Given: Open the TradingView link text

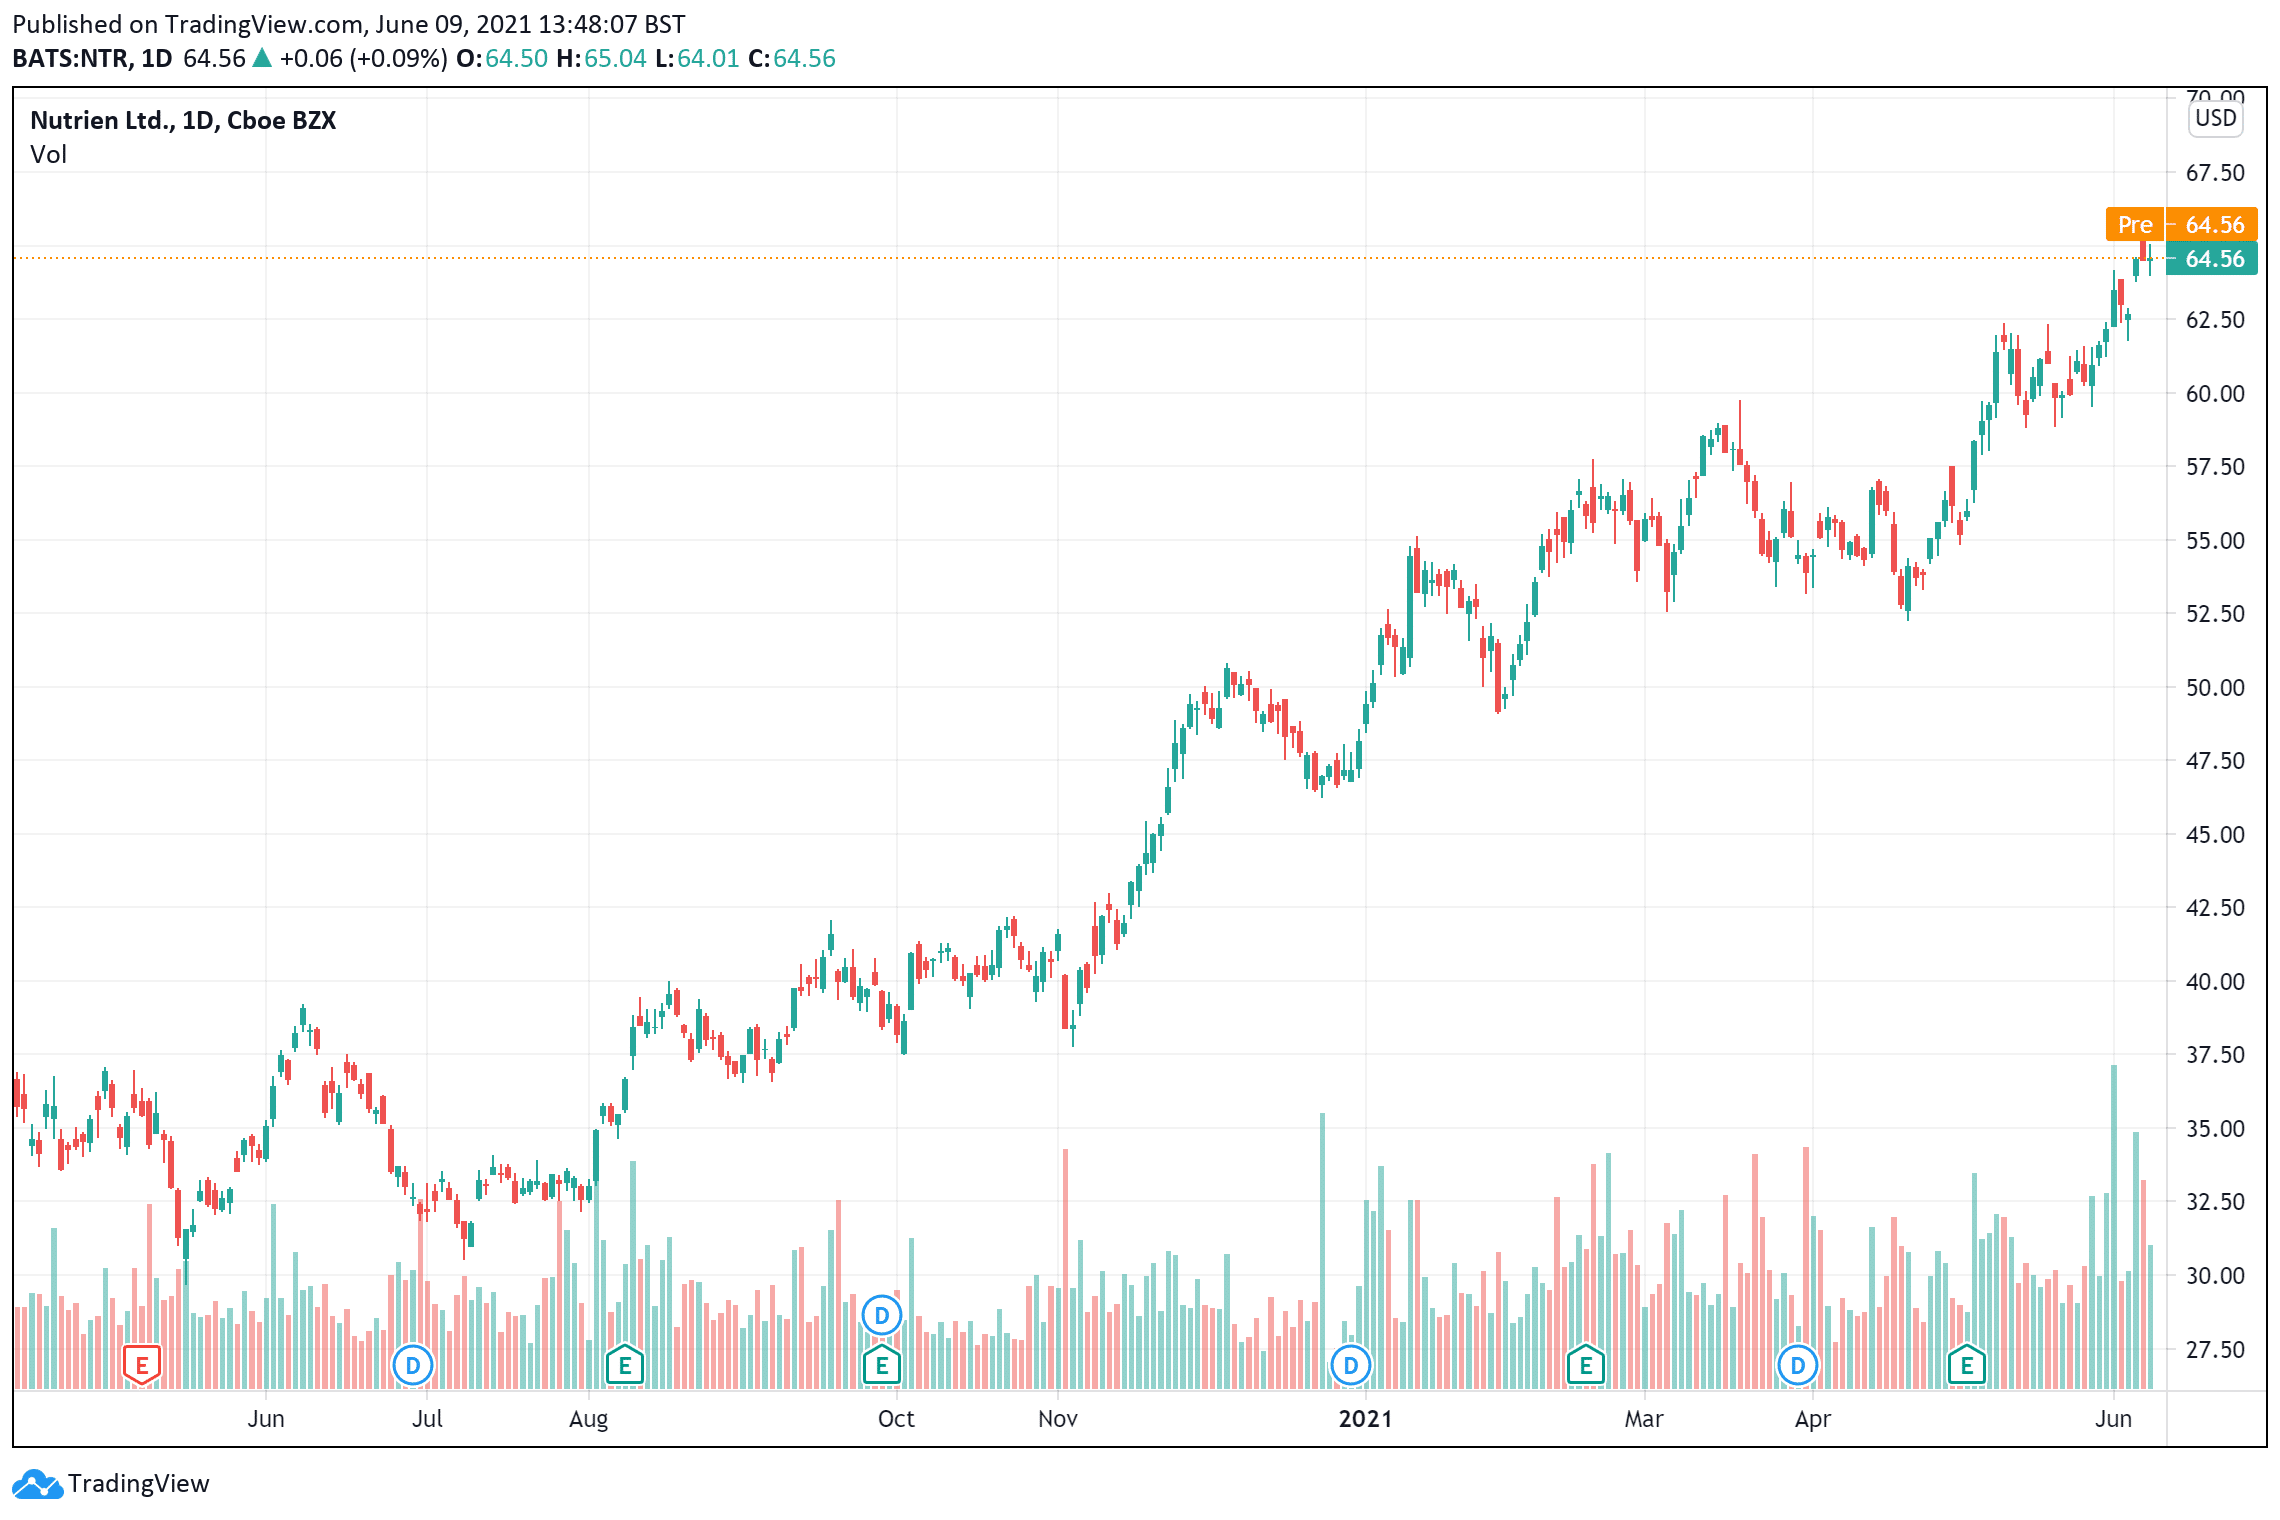Looking at the screenshot, I should click(139, 1484).
